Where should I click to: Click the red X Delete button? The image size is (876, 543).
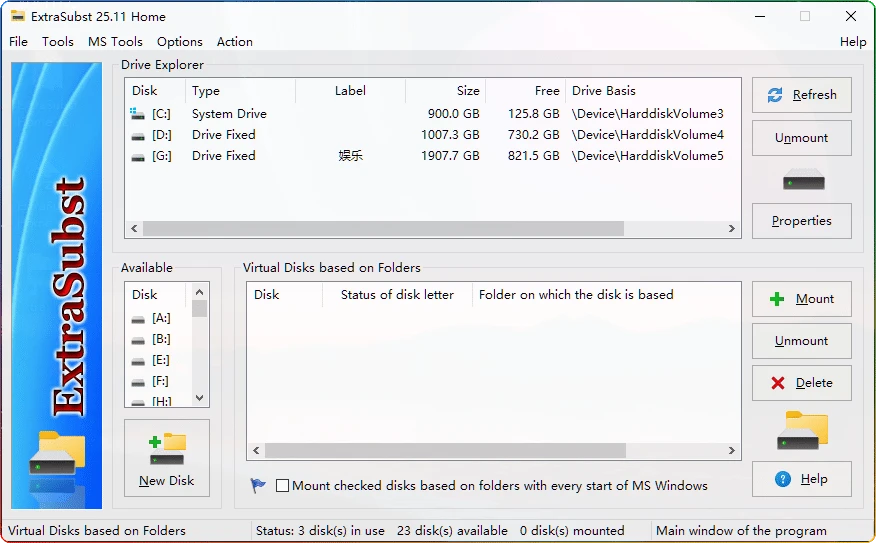point(801,383)
